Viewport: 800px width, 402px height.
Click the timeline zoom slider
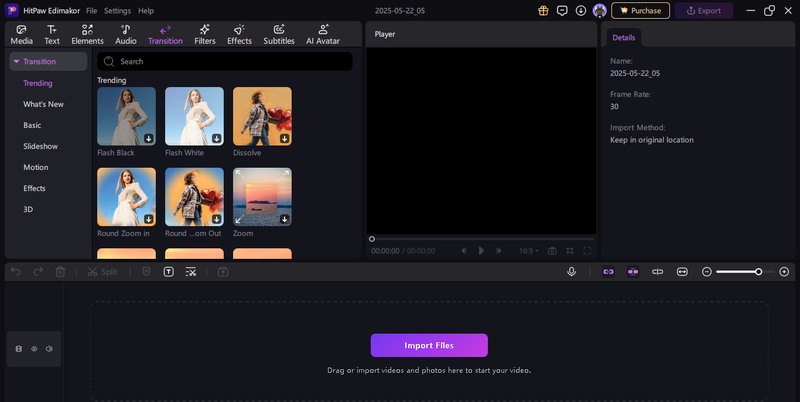738,271
